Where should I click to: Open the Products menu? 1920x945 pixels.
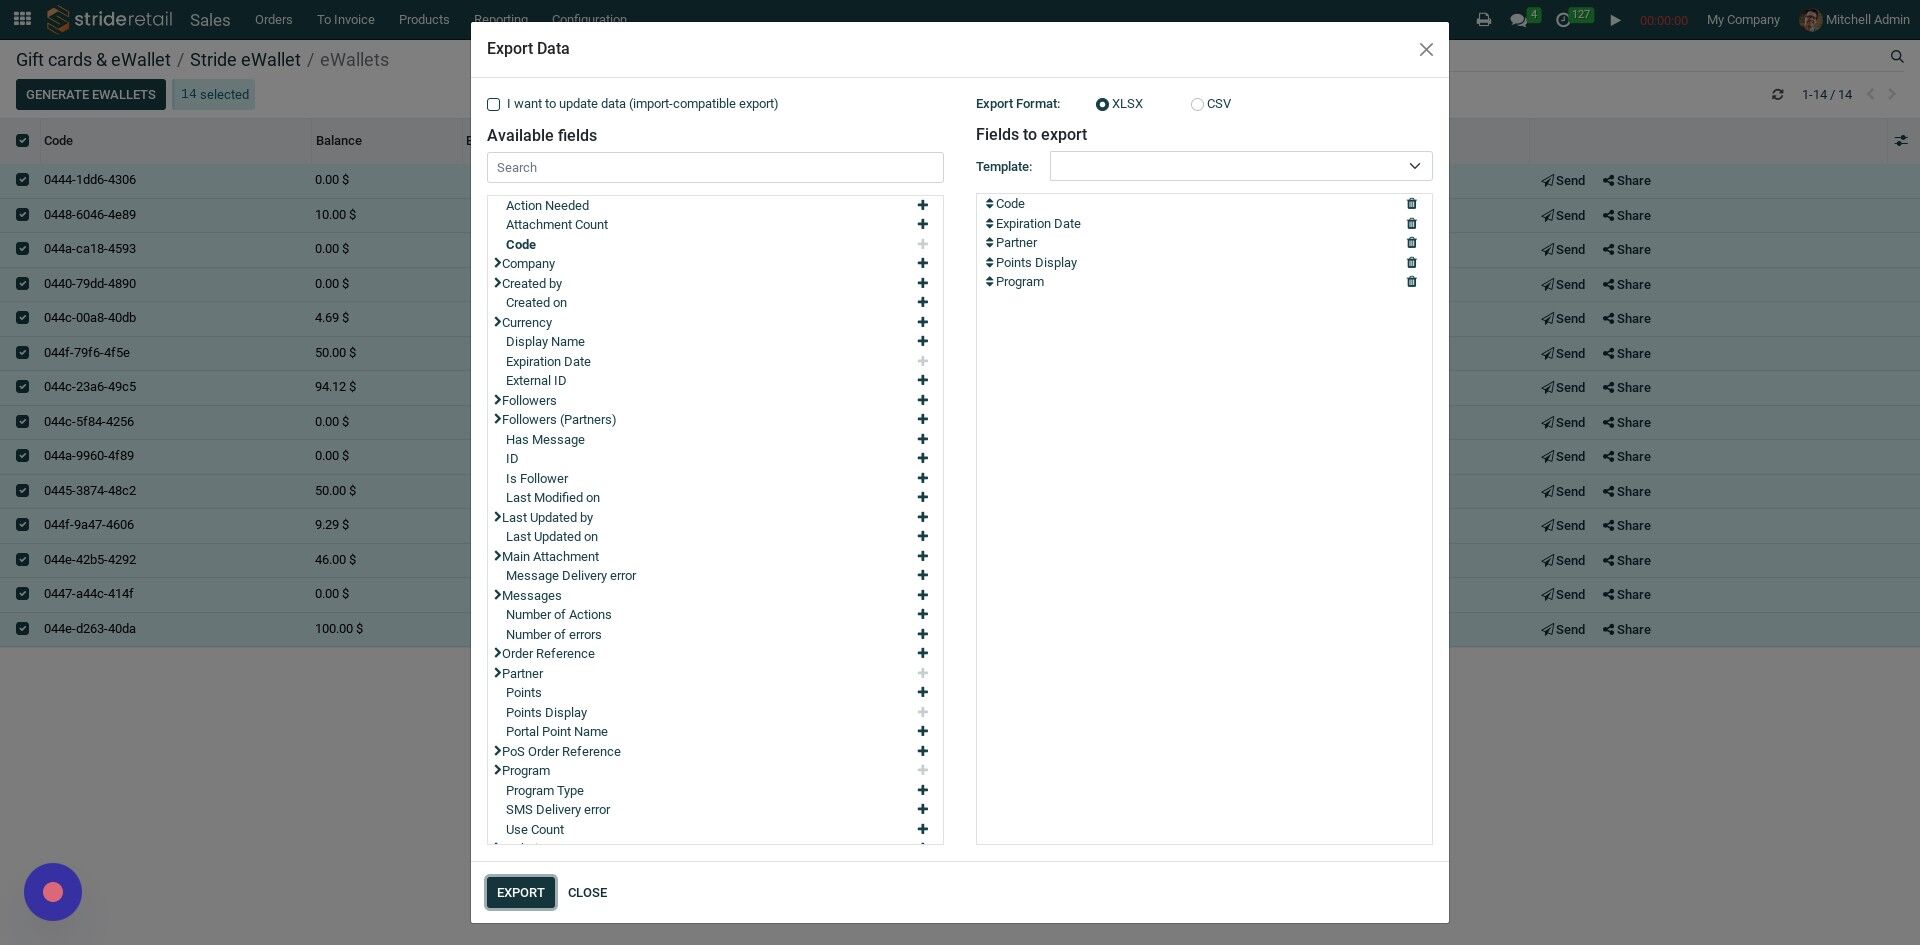click(424, 20)
